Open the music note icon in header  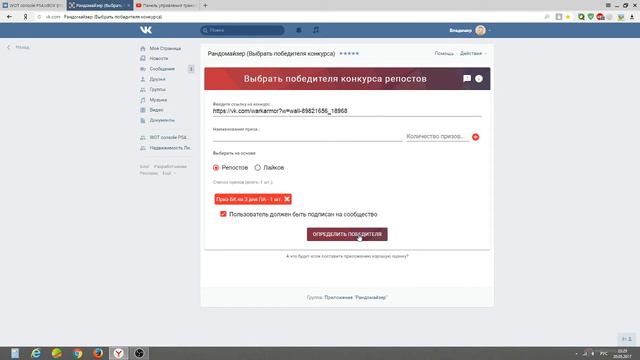[316, 30]
